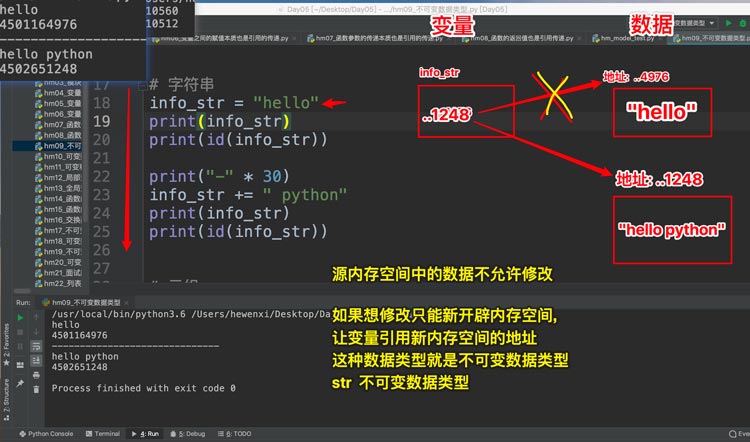
Task: Collapse code fold marker at line 17
Action: coord(142,87)
